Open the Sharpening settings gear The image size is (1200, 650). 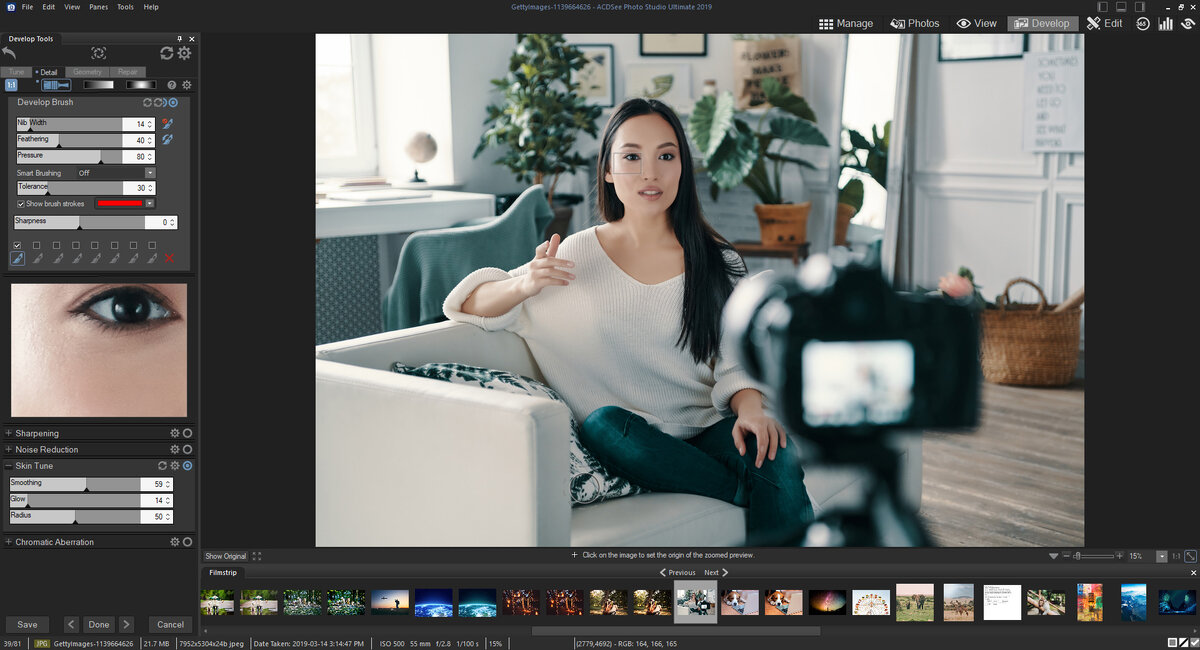click(173, 433)
